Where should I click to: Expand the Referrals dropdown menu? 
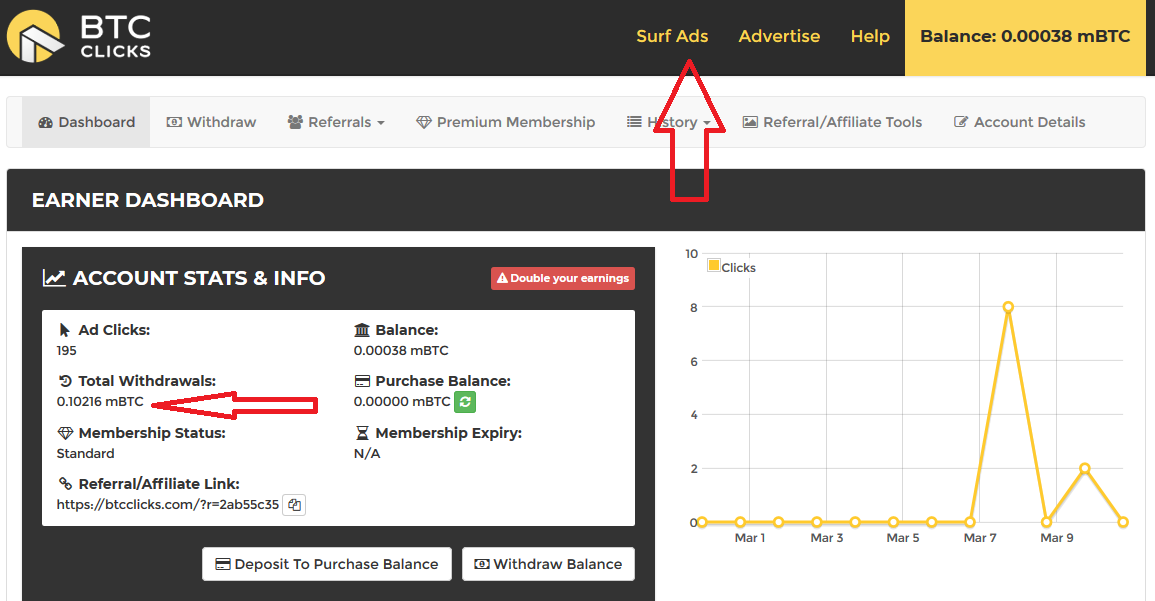336,122
